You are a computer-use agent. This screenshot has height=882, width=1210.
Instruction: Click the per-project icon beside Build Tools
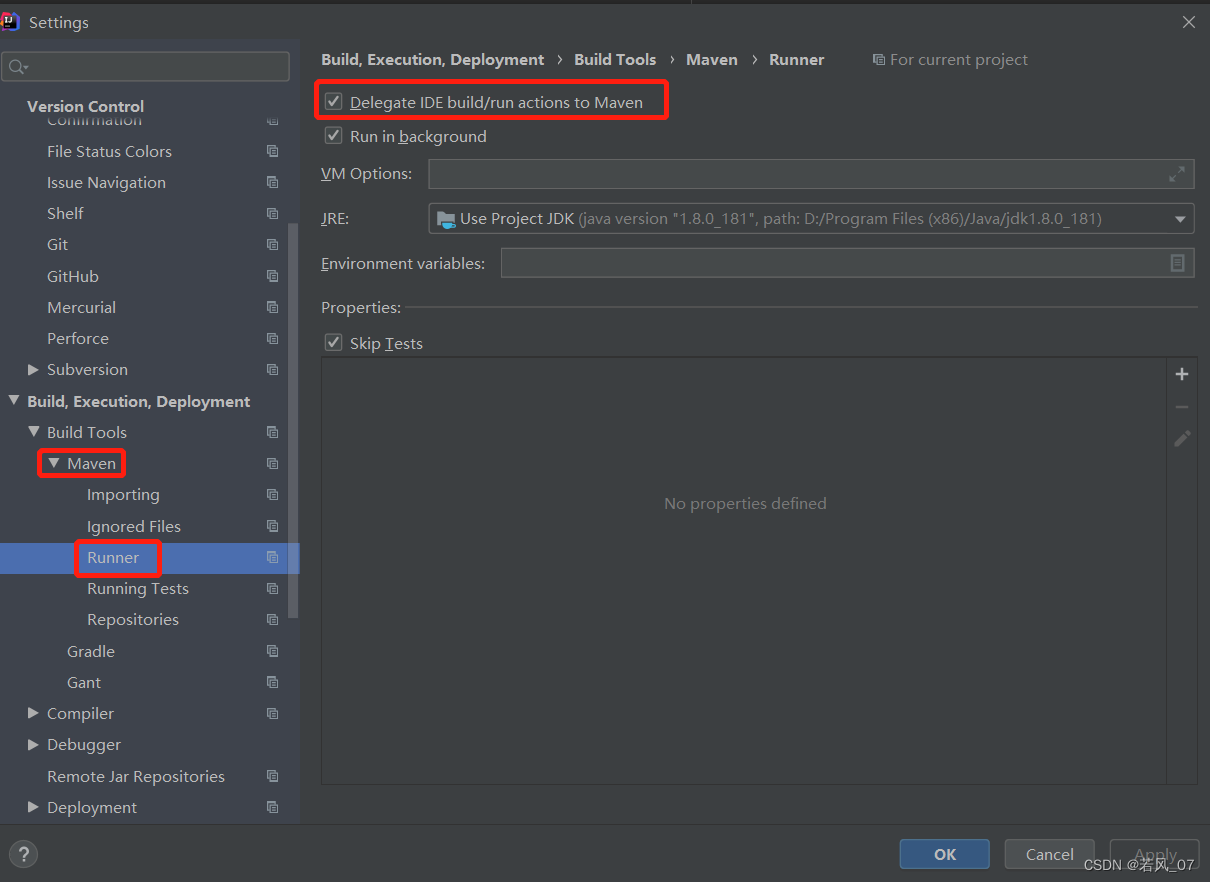[272, 432]
